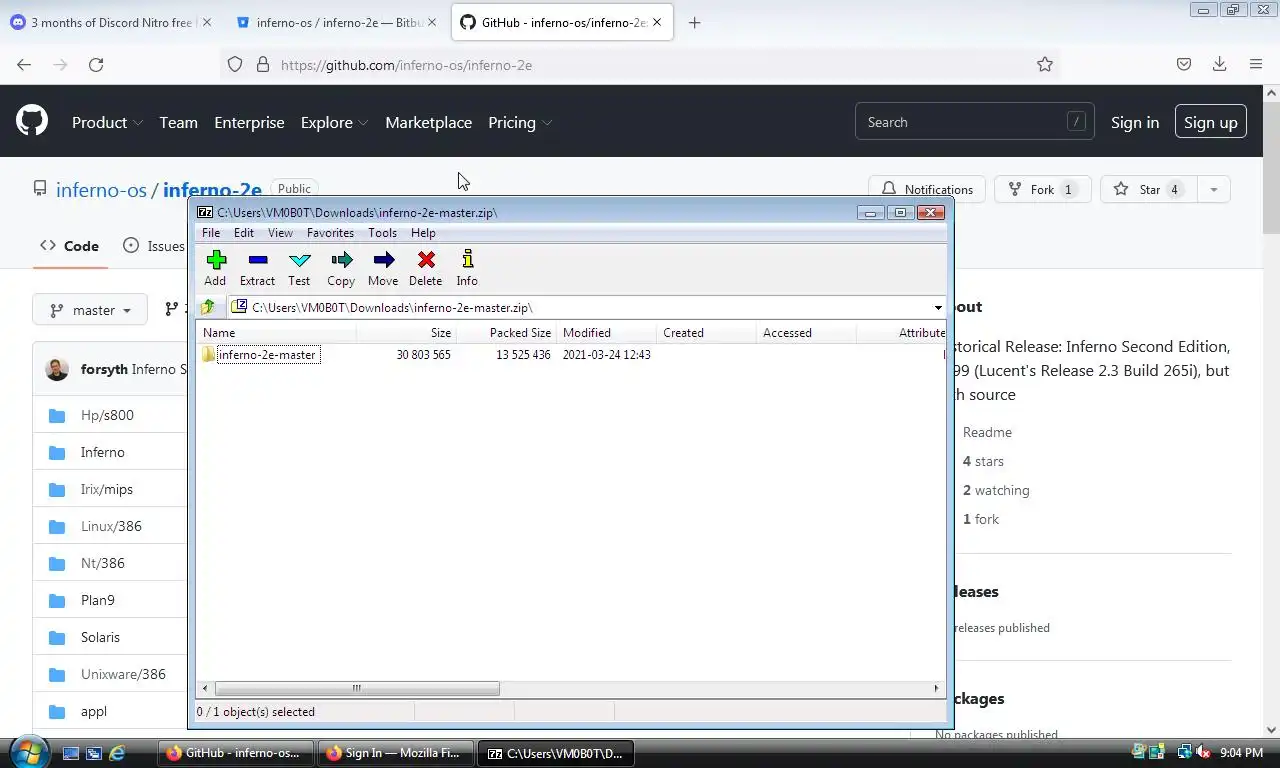Screen dimensions: 1280x768
Task: Open the inferno-os owner link
Action: (x=101, y=190)
